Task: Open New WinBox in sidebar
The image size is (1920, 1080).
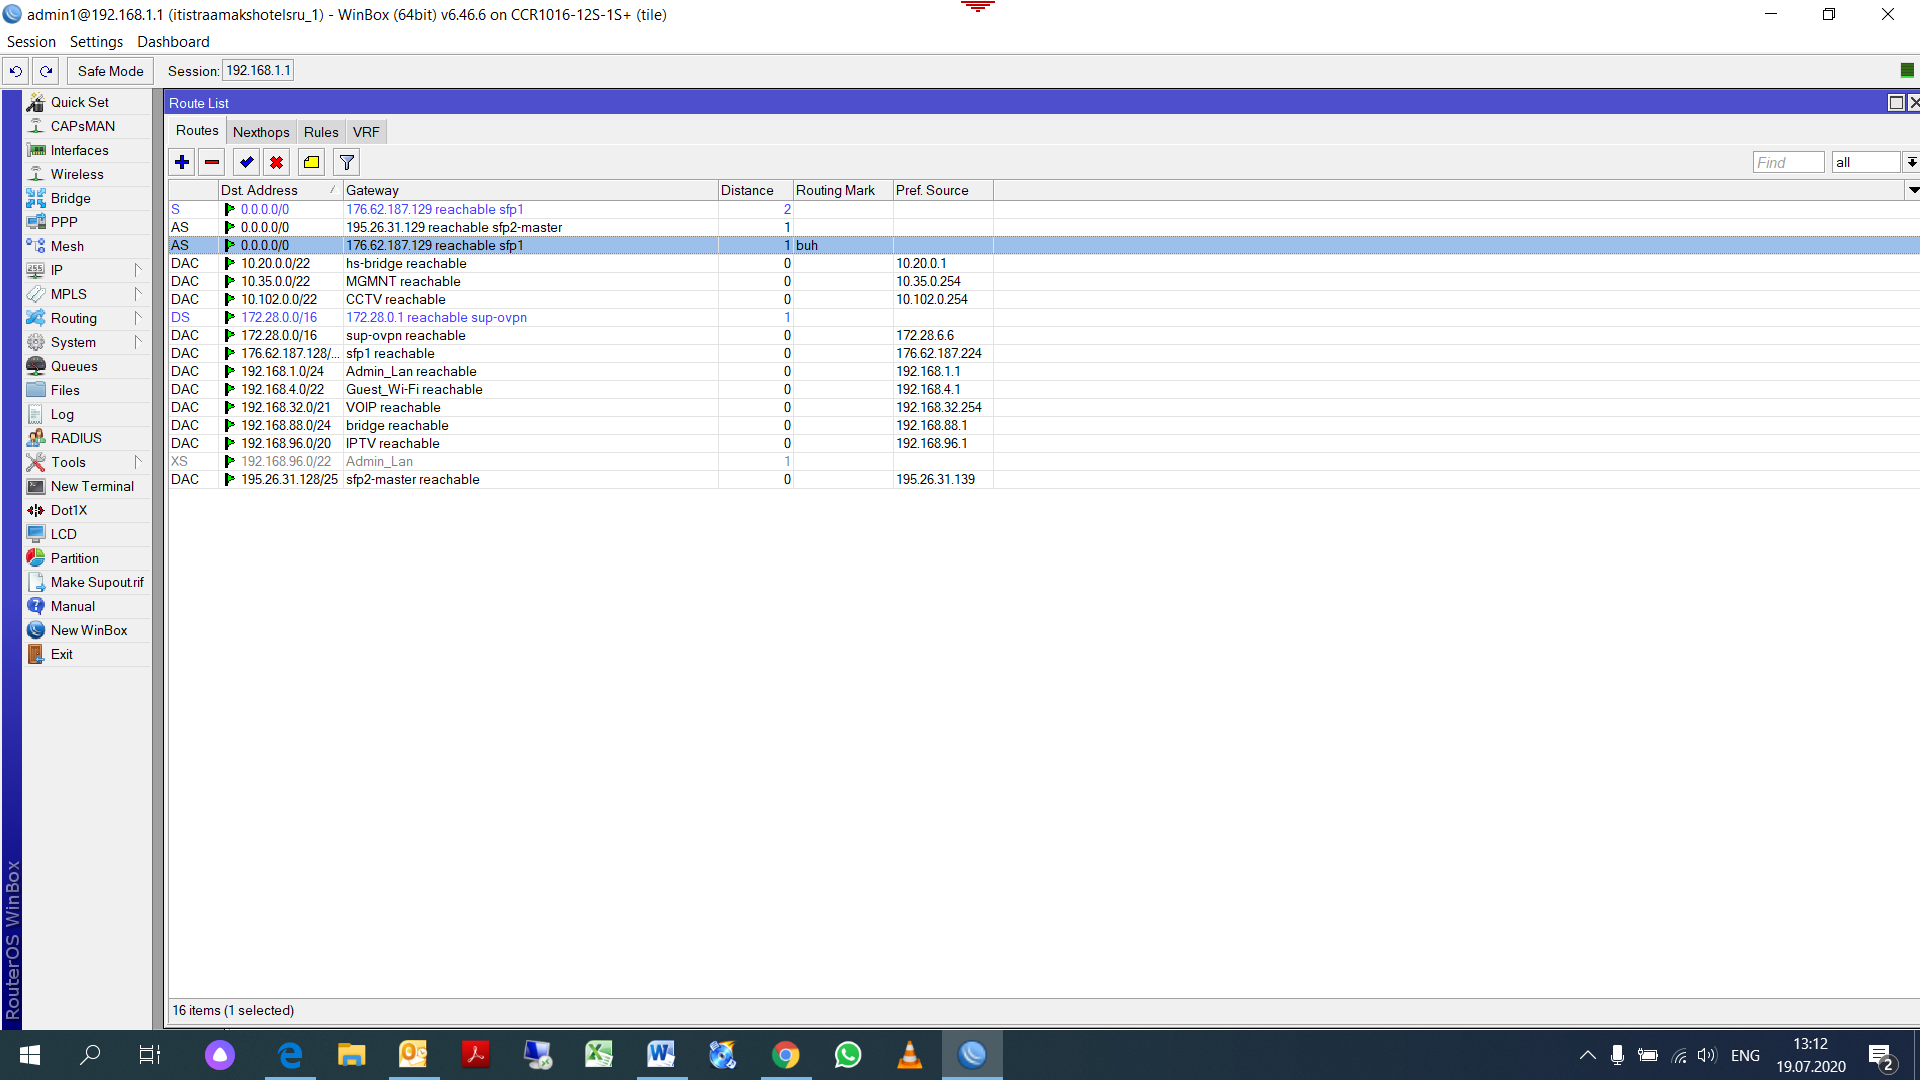Action: click(x=87, y=630)
